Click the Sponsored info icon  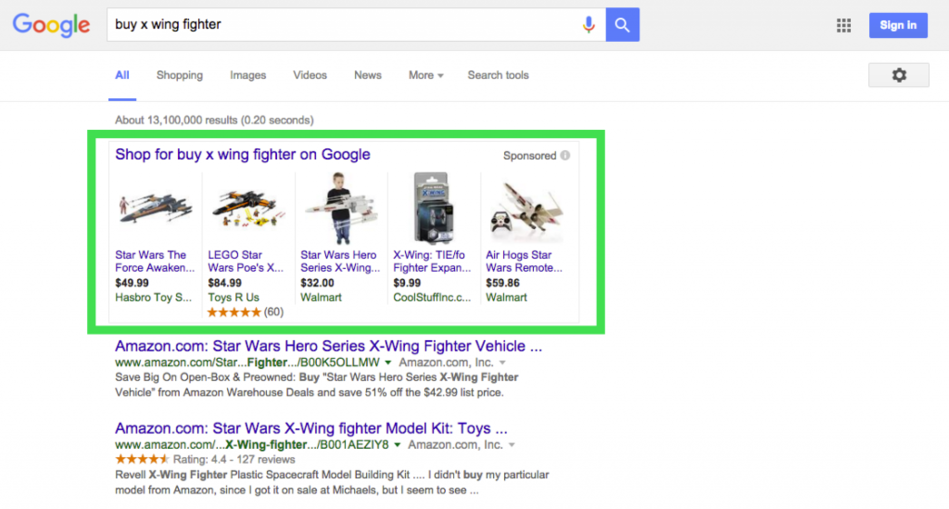click(565, 156)
